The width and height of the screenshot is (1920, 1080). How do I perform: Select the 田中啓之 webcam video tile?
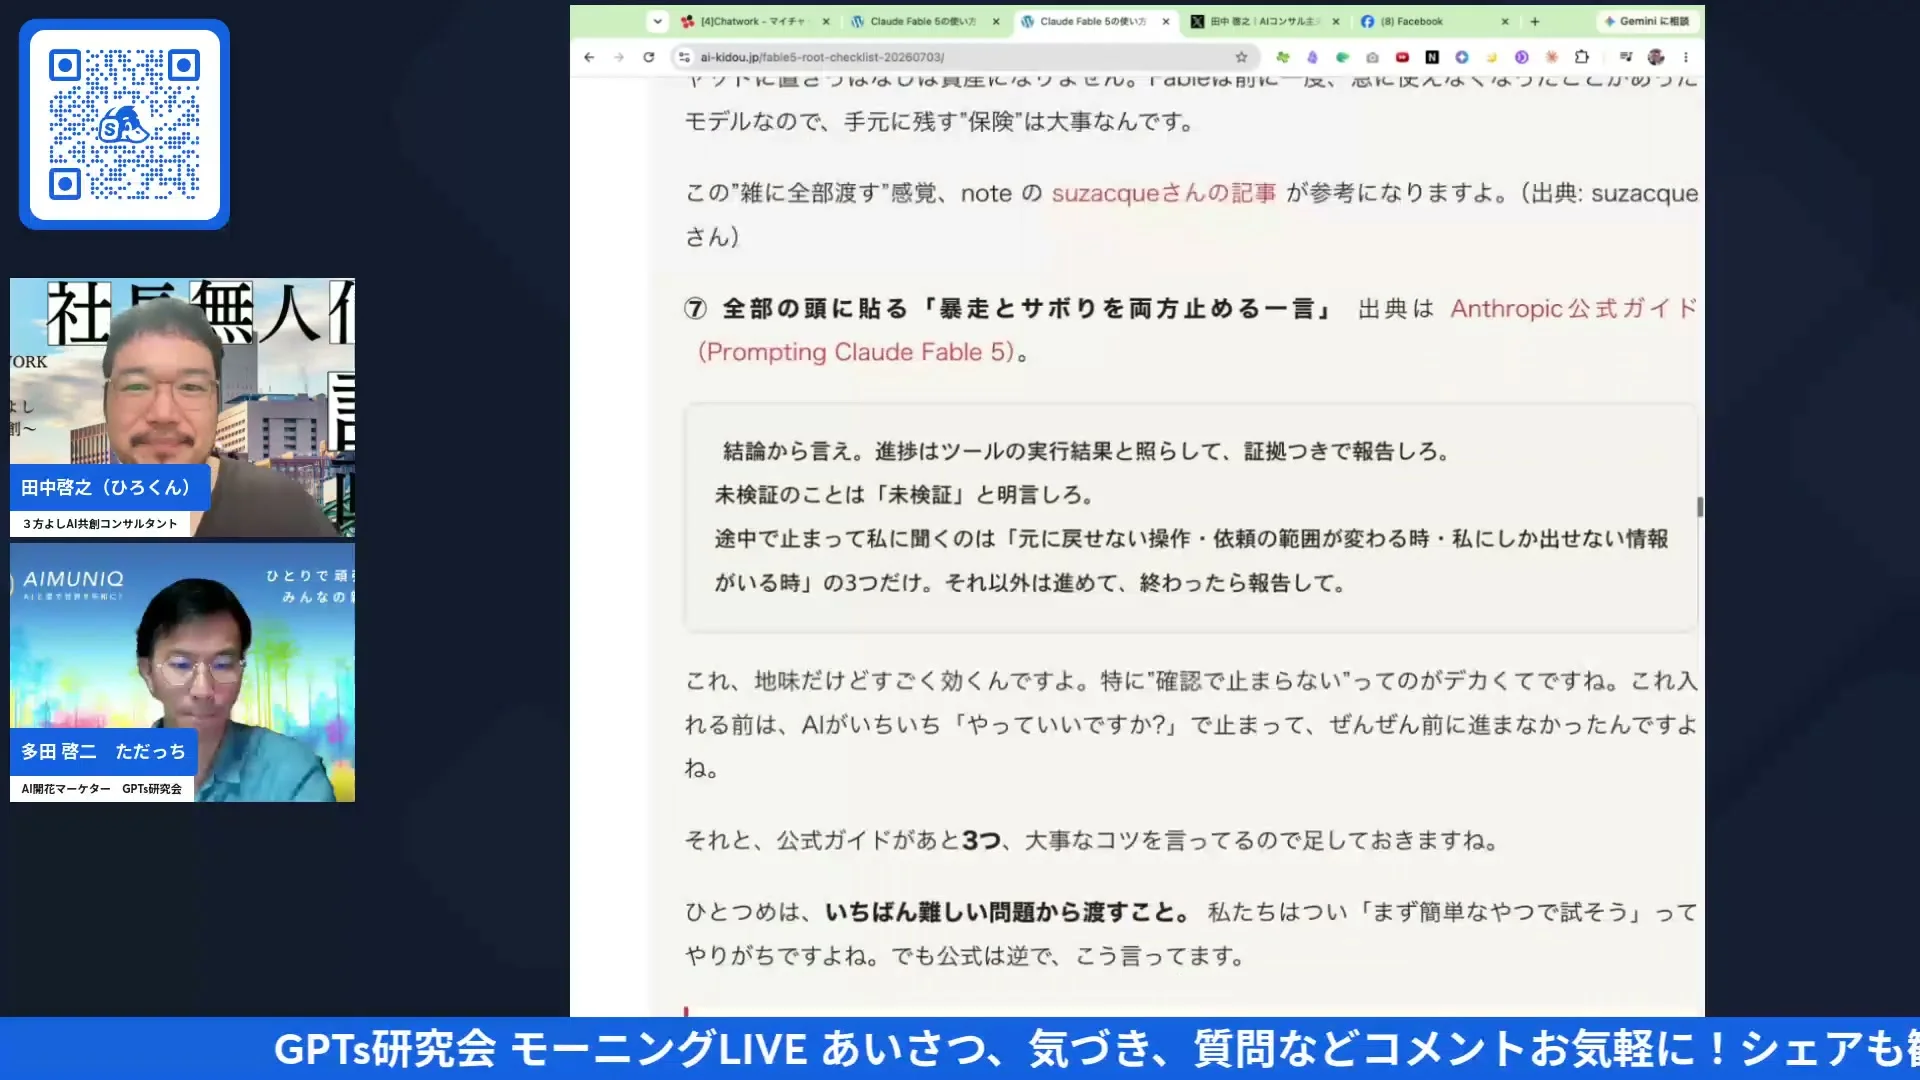point(182,408)
